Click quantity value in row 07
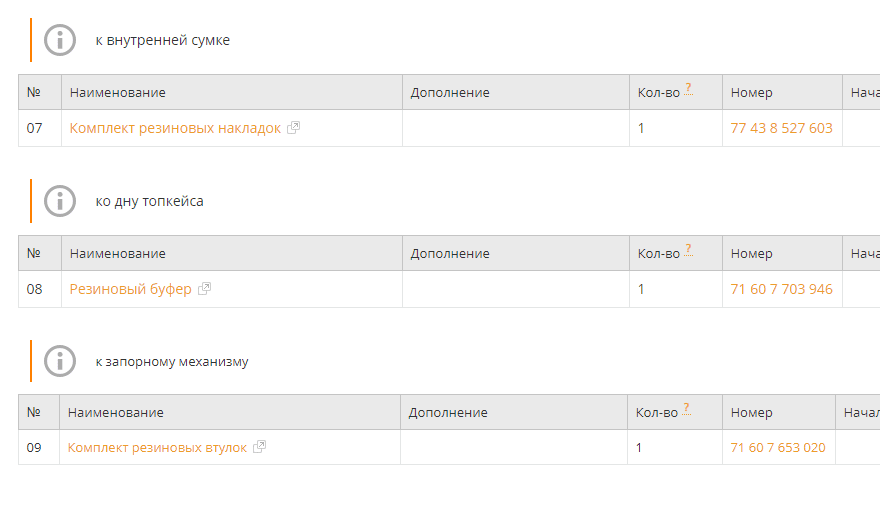 641,128
